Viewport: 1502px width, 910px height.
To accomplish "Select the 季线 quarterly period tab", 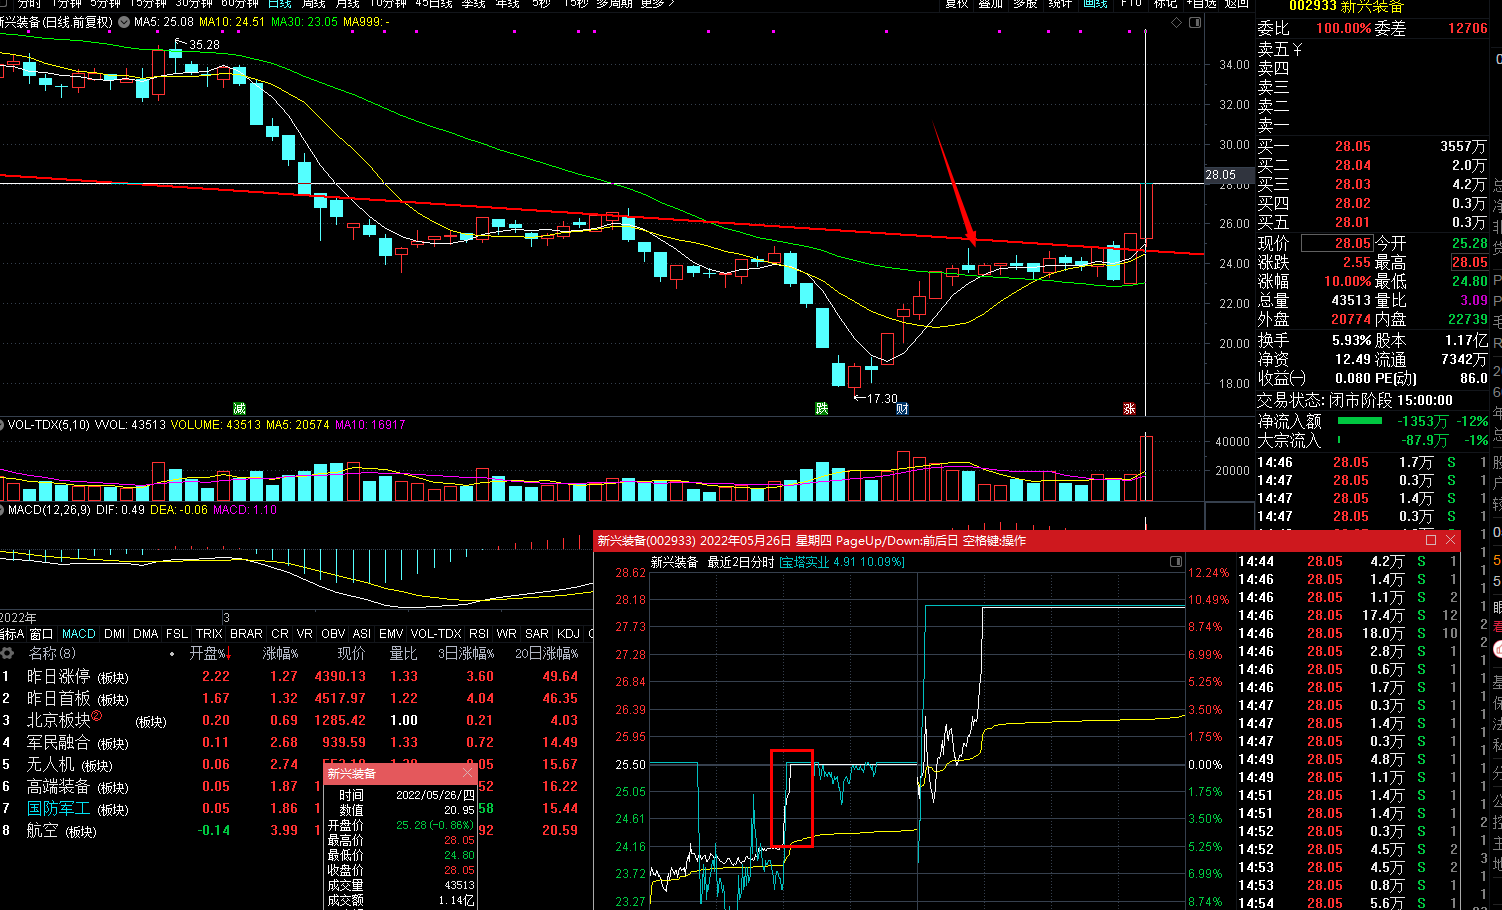I will click(x=473, y=4).
